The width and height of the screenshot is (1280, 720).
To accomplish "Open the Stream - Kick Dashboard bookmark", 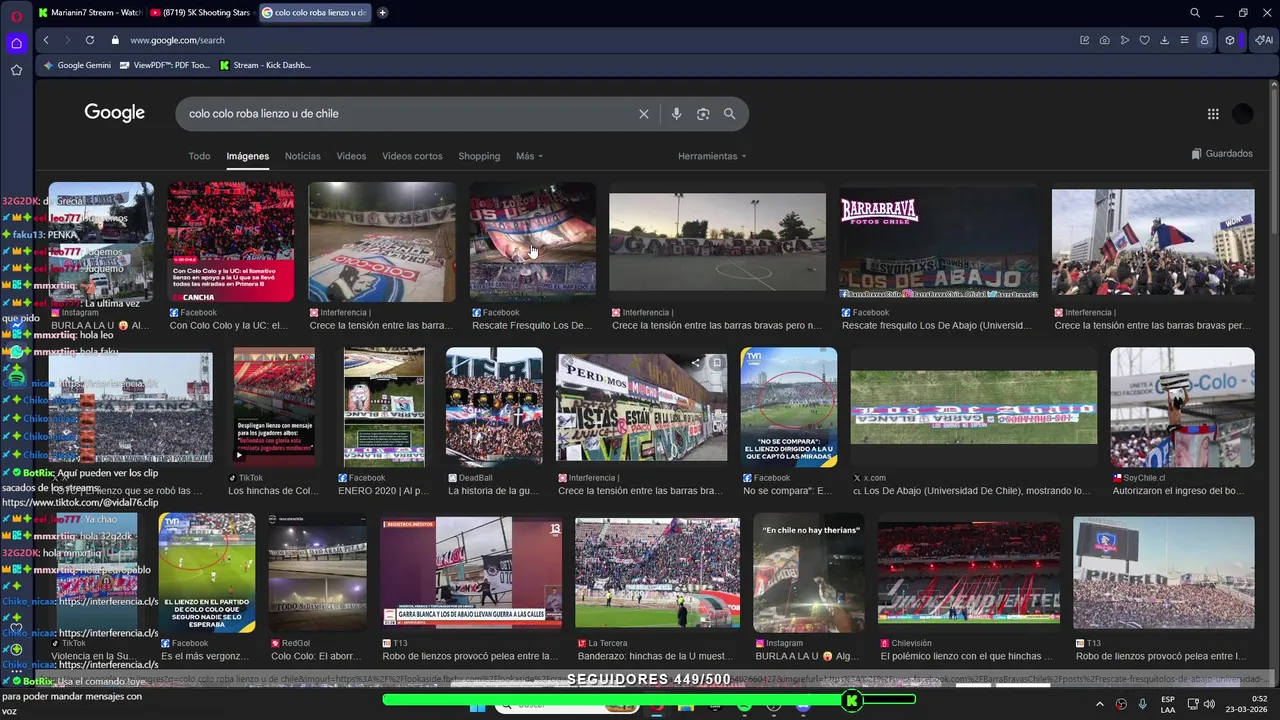I will click(x=265, y=65).
